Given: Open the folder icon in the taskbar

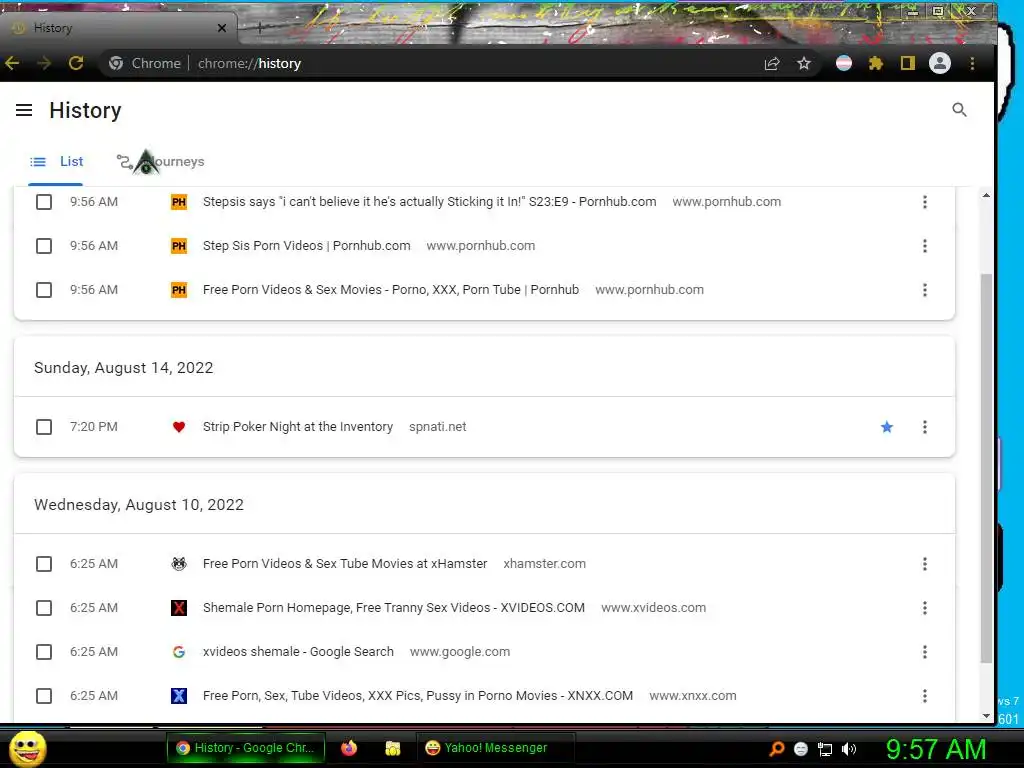Looking at the screenshot, I should pyautogui.click(x=392, y=748).
